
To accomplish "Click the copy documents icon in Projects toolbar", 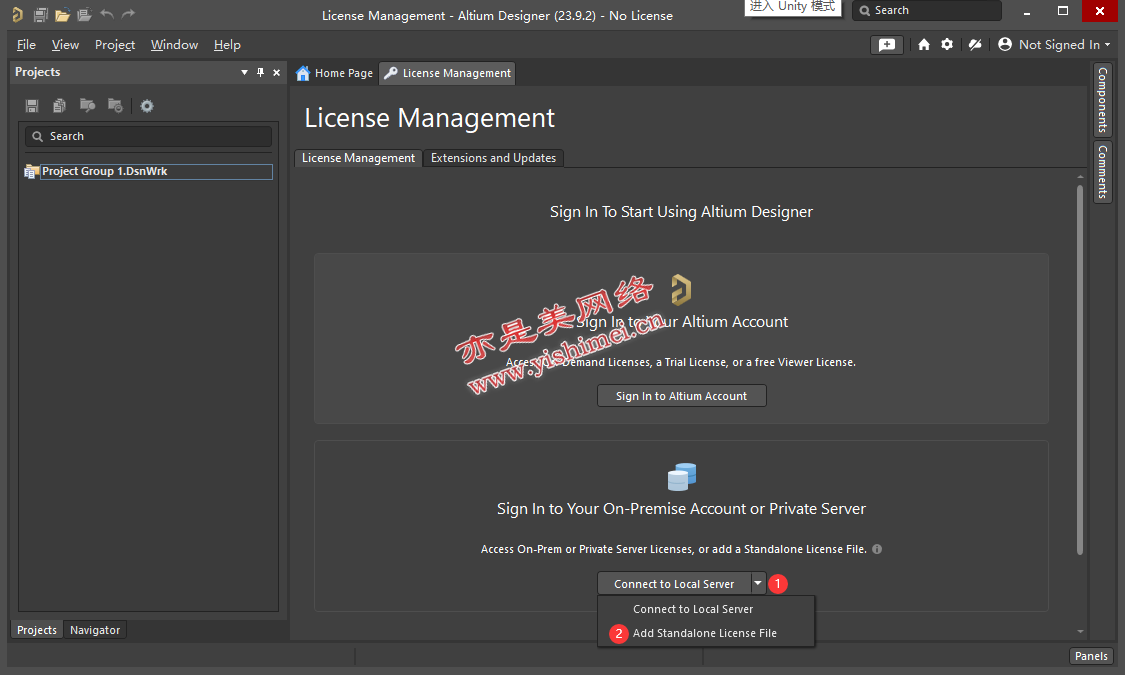I will 60,106.
